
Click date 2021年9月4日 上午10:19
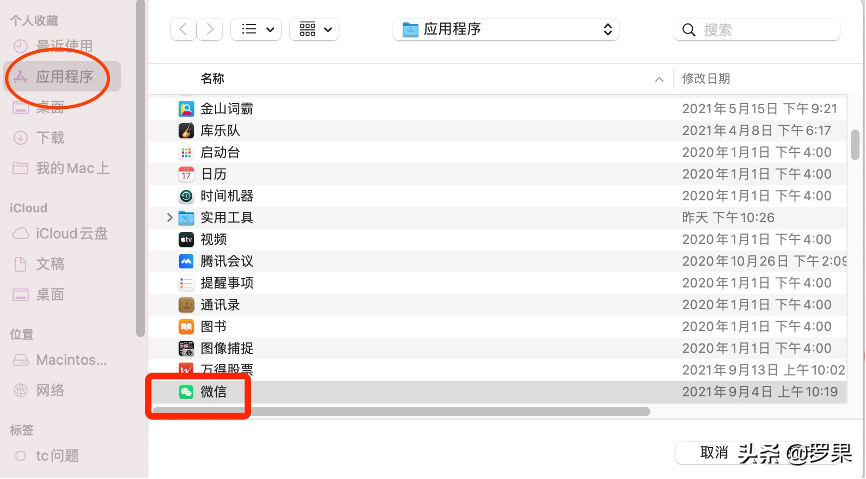(759, 392)
